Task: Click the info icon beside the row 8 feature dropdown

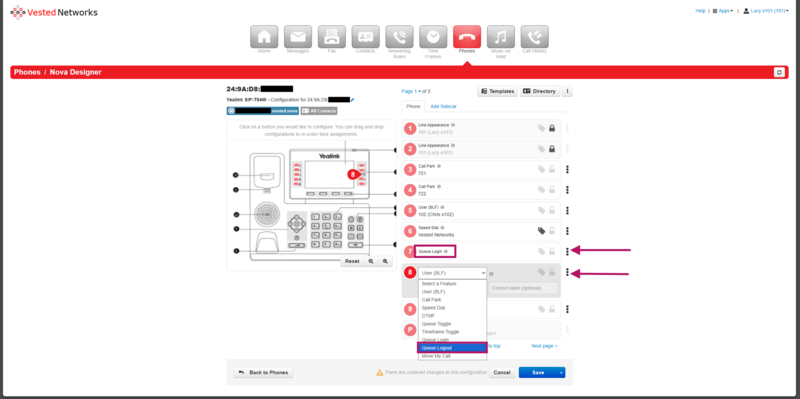Action: click(491, 274)
